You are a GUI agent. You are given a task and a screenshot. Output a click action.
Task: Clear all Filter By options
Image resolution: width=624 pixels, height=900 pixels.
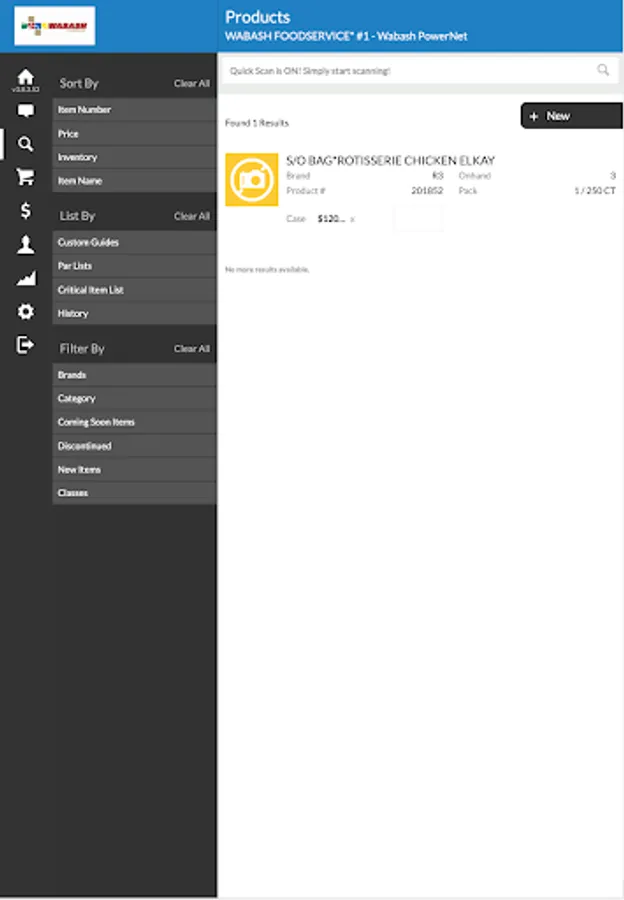click(x=192, y=348)
